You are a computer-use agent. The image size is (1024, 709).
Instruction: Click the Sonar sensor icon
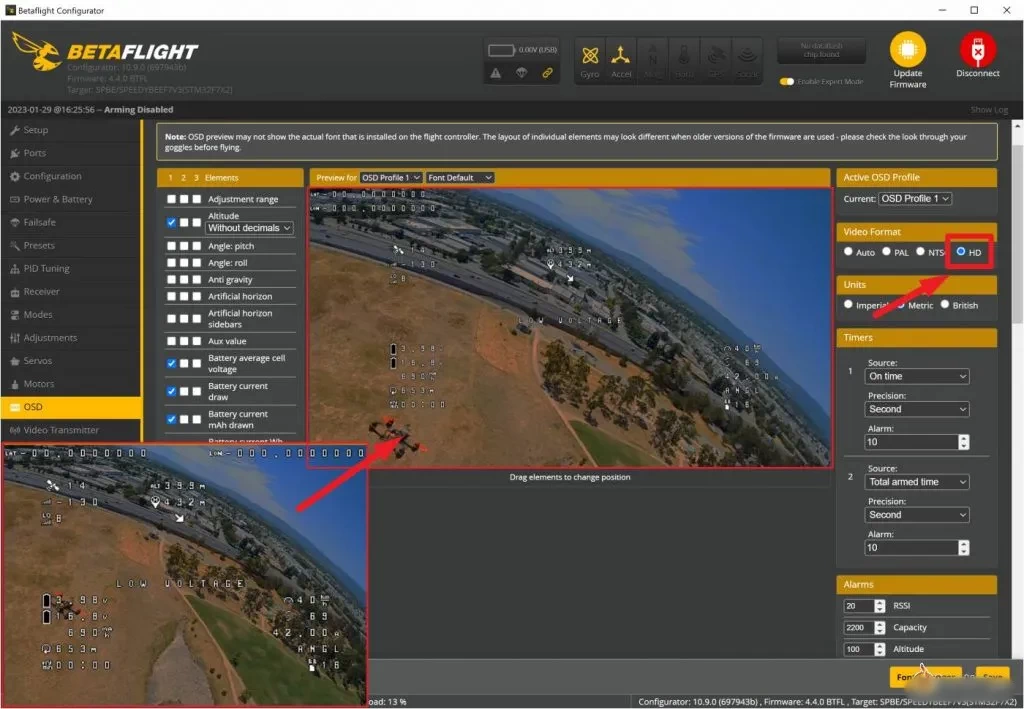click(747, 56)
